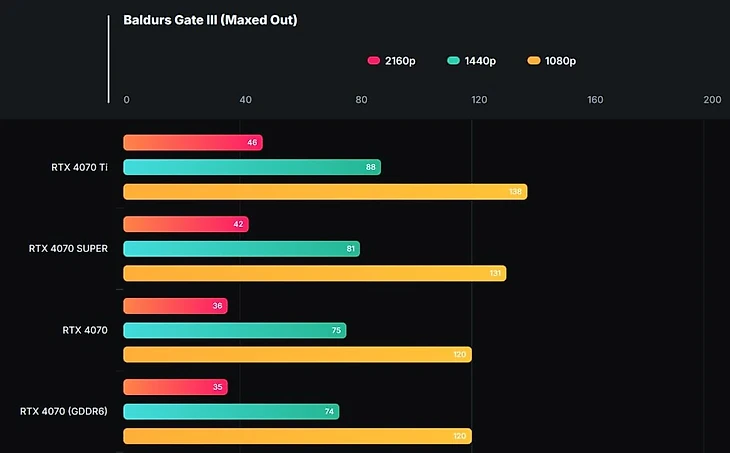Viewport: 730px width, 453px height.
Task: Click the RTX 4070 Ti bar showing 88
Action: 251,167
